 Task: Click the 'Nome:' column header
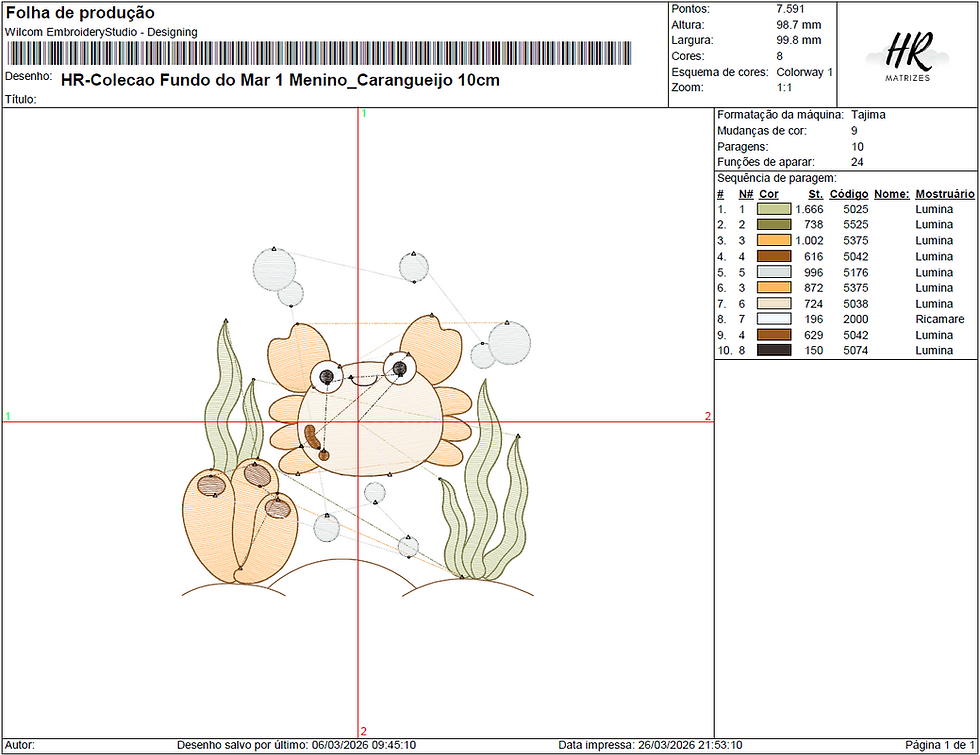coord(891,194)
